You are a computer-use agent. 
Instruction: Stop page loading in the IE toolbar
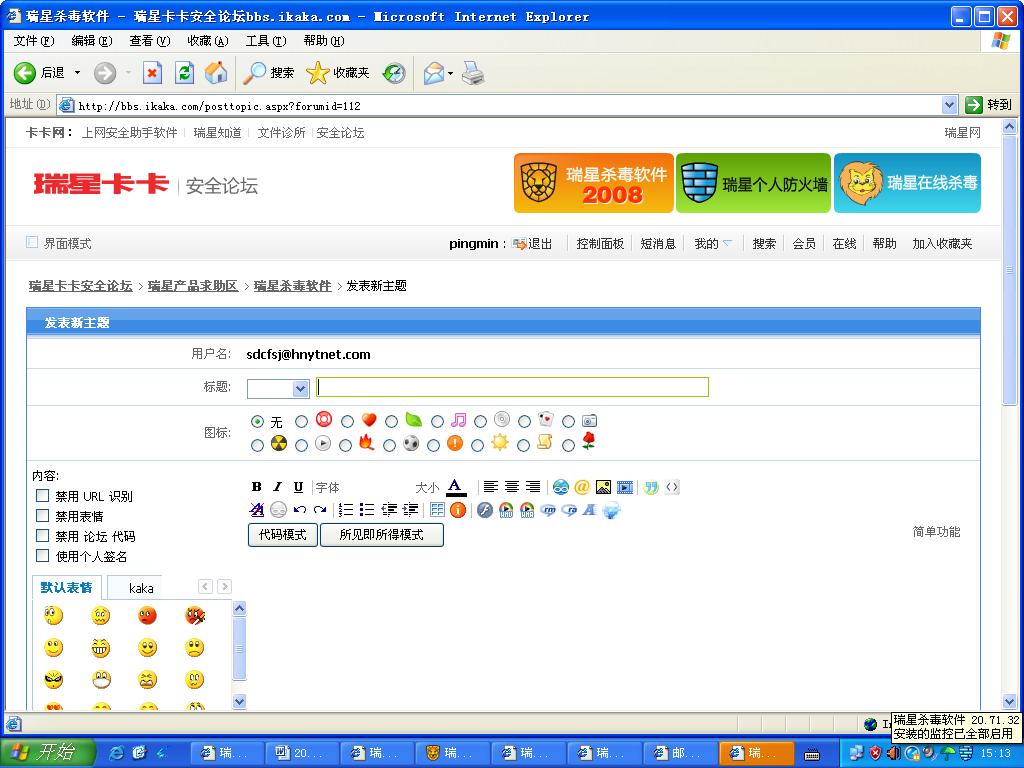pos(152,72)
